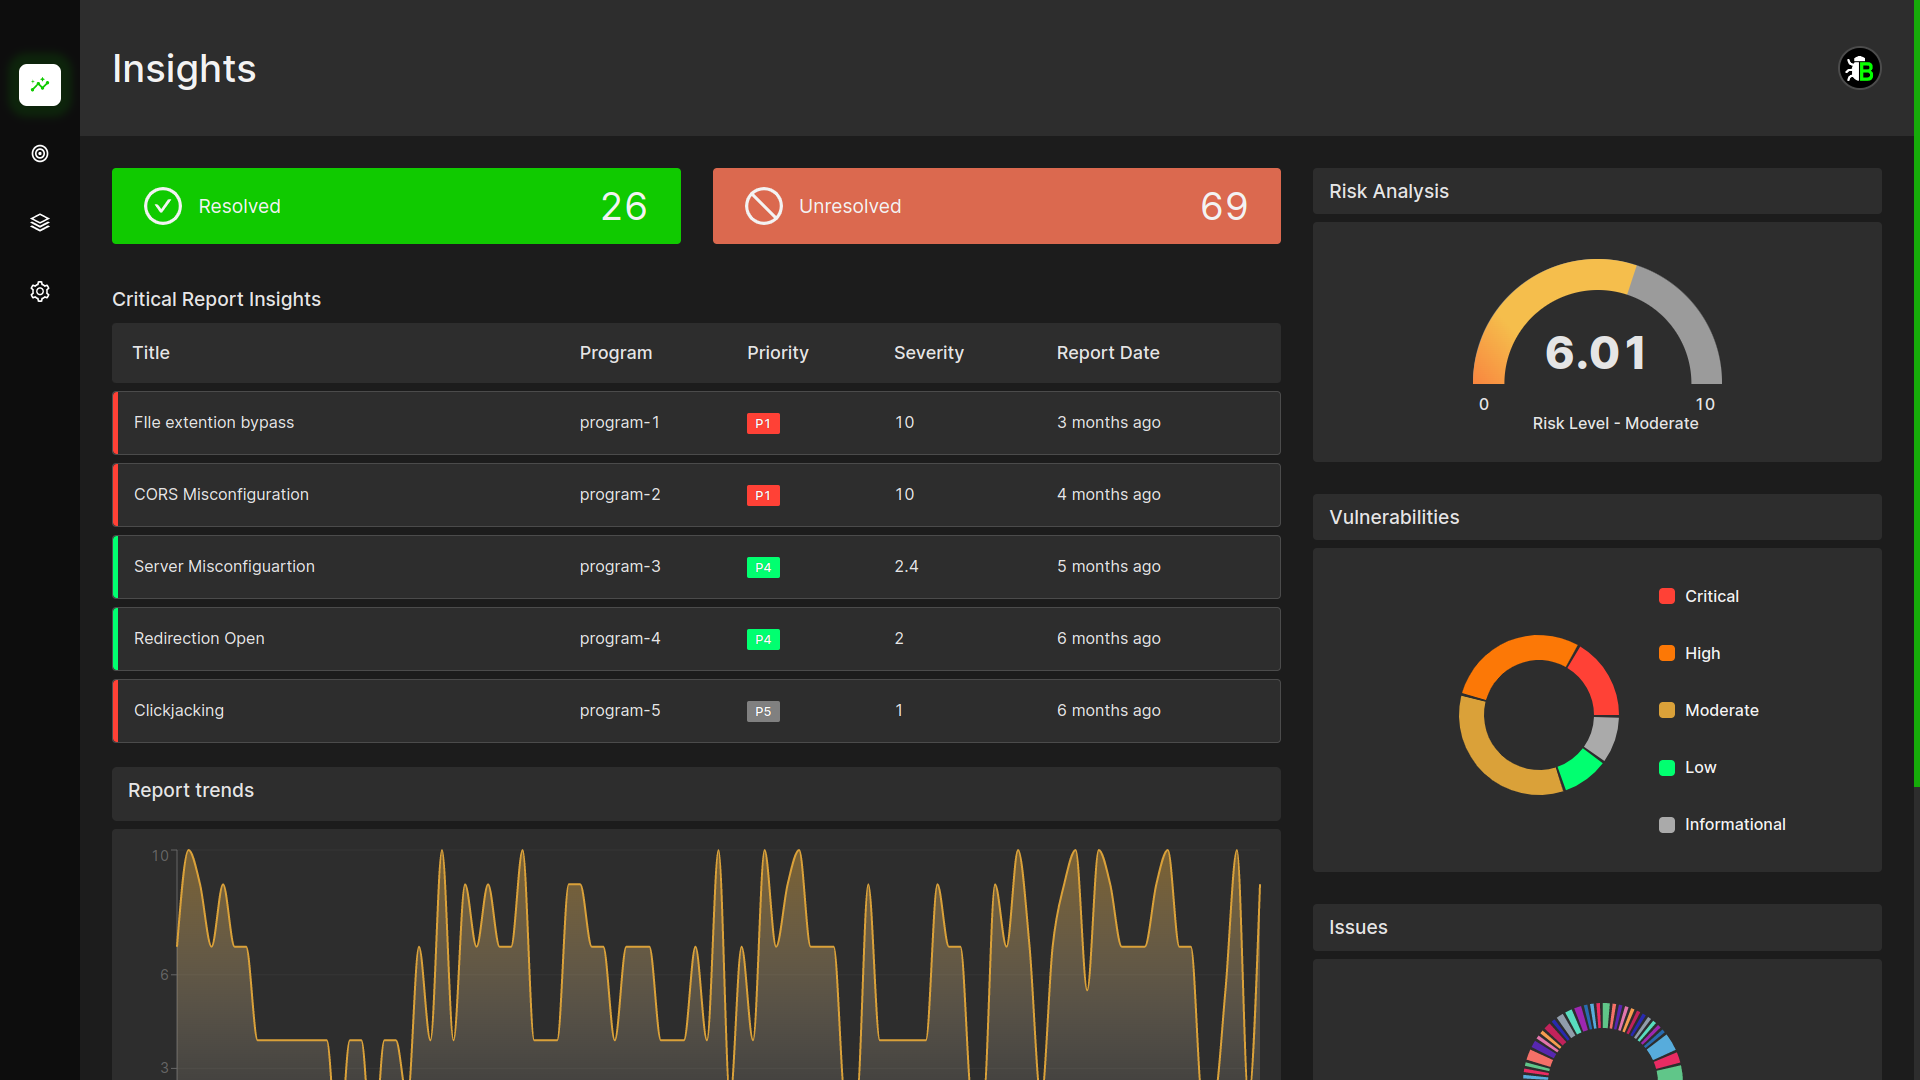Sort table by Report Date header
1920x1080 pixels.
point(1107,353)
